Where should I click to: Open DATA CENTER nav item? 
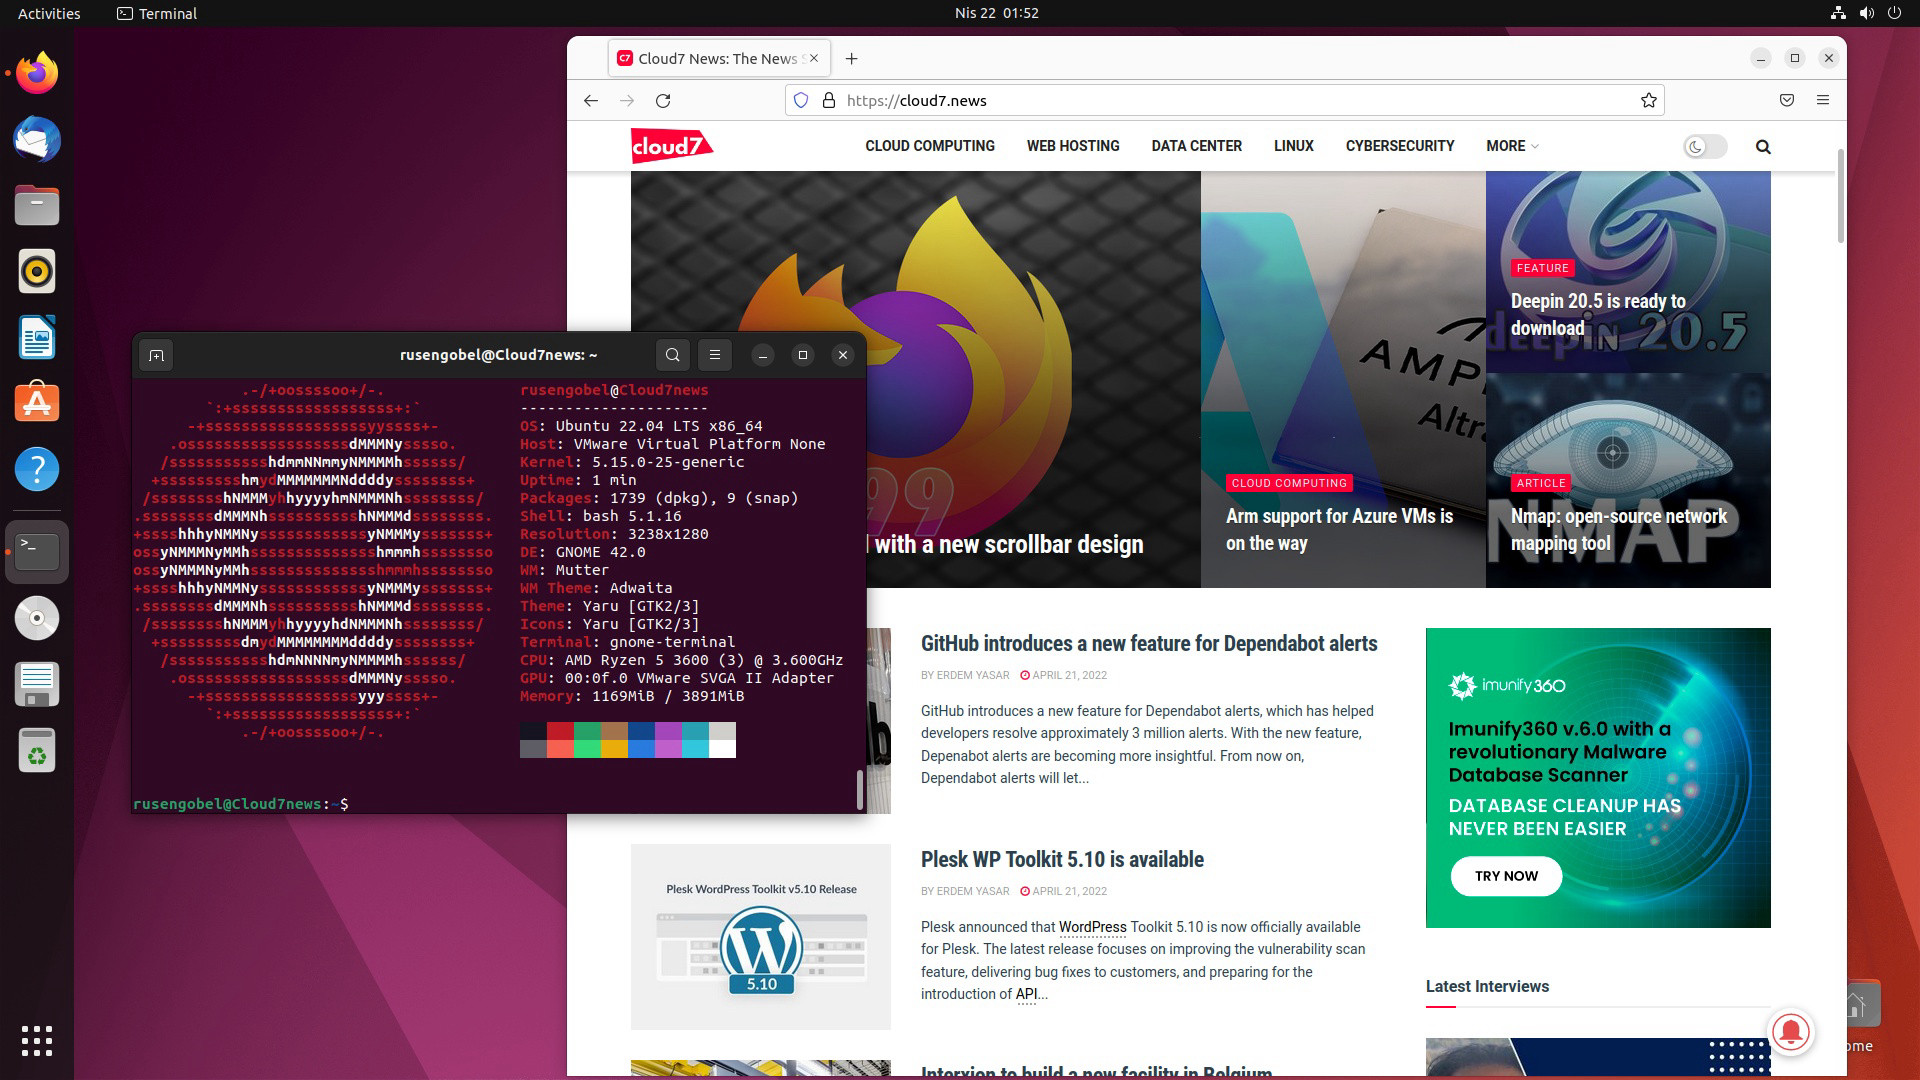1196,146
